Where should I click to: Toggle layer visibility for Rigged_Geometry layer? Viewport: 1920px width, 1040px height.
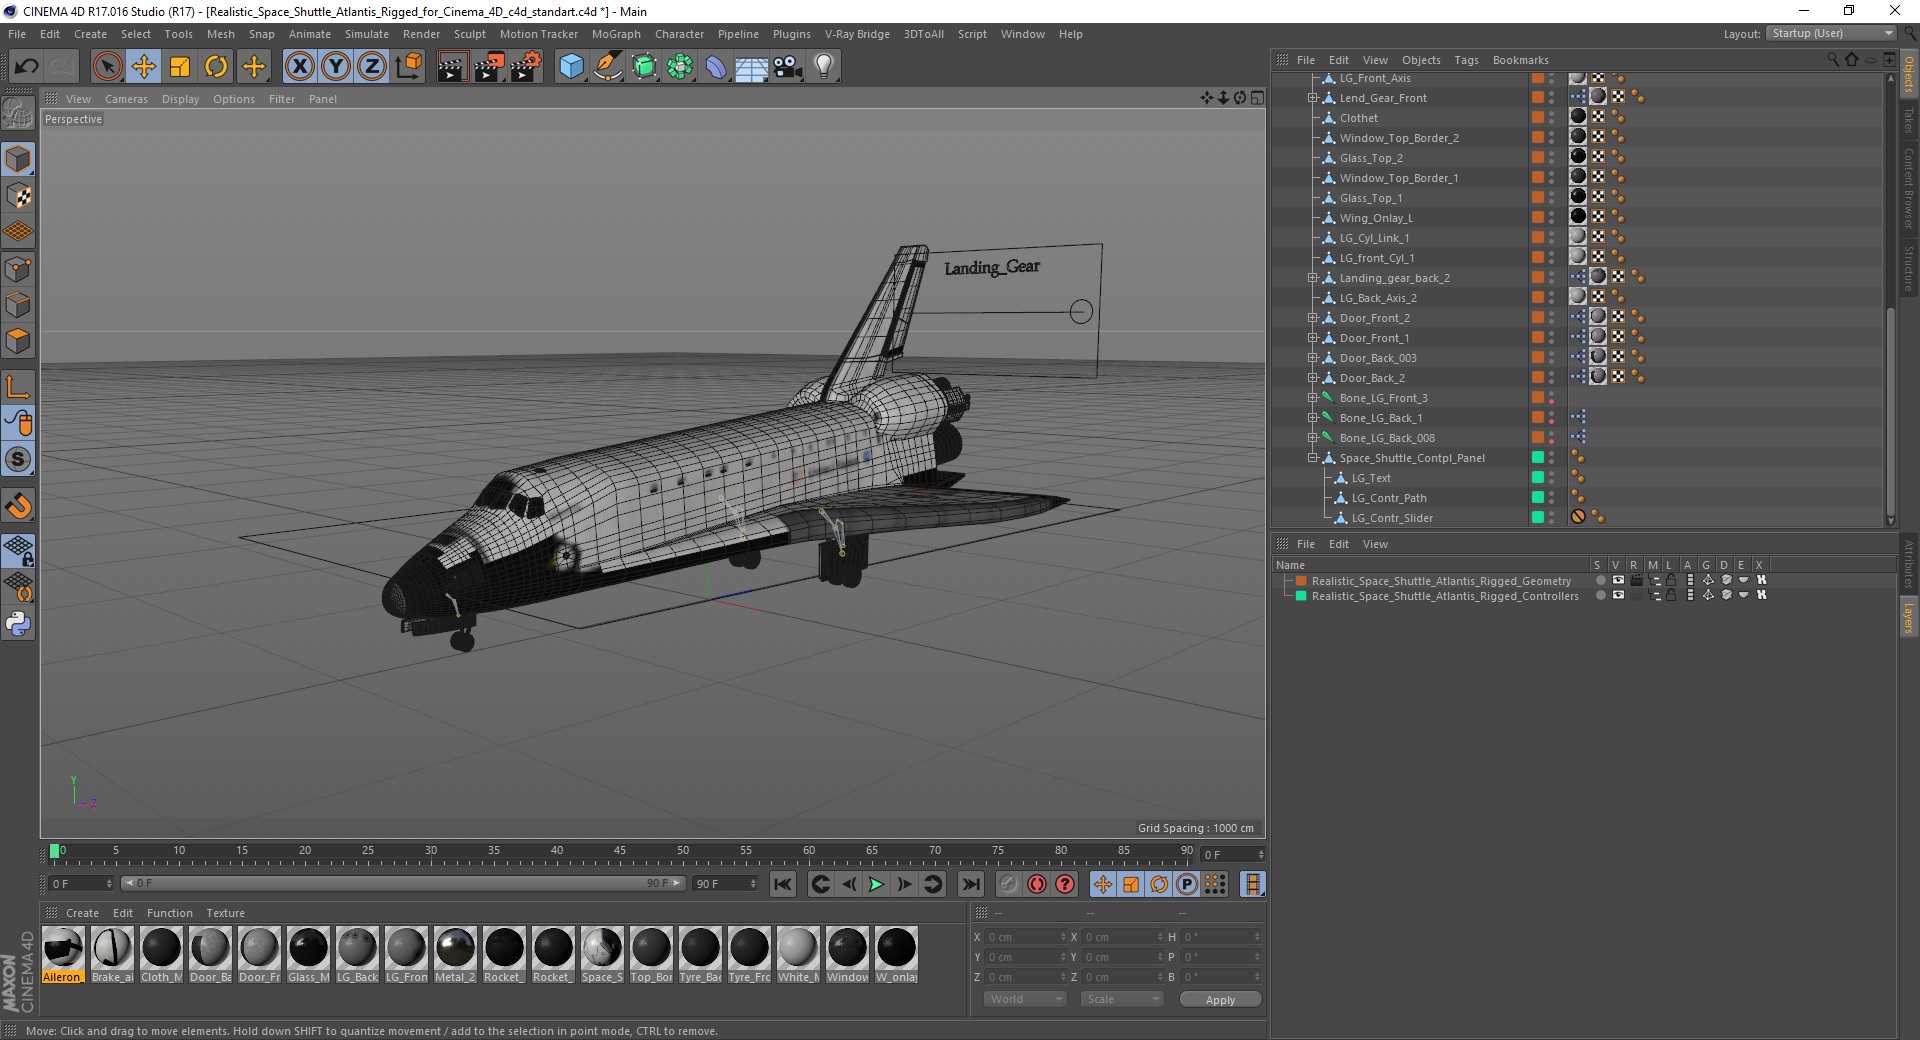click(1618, 580)
